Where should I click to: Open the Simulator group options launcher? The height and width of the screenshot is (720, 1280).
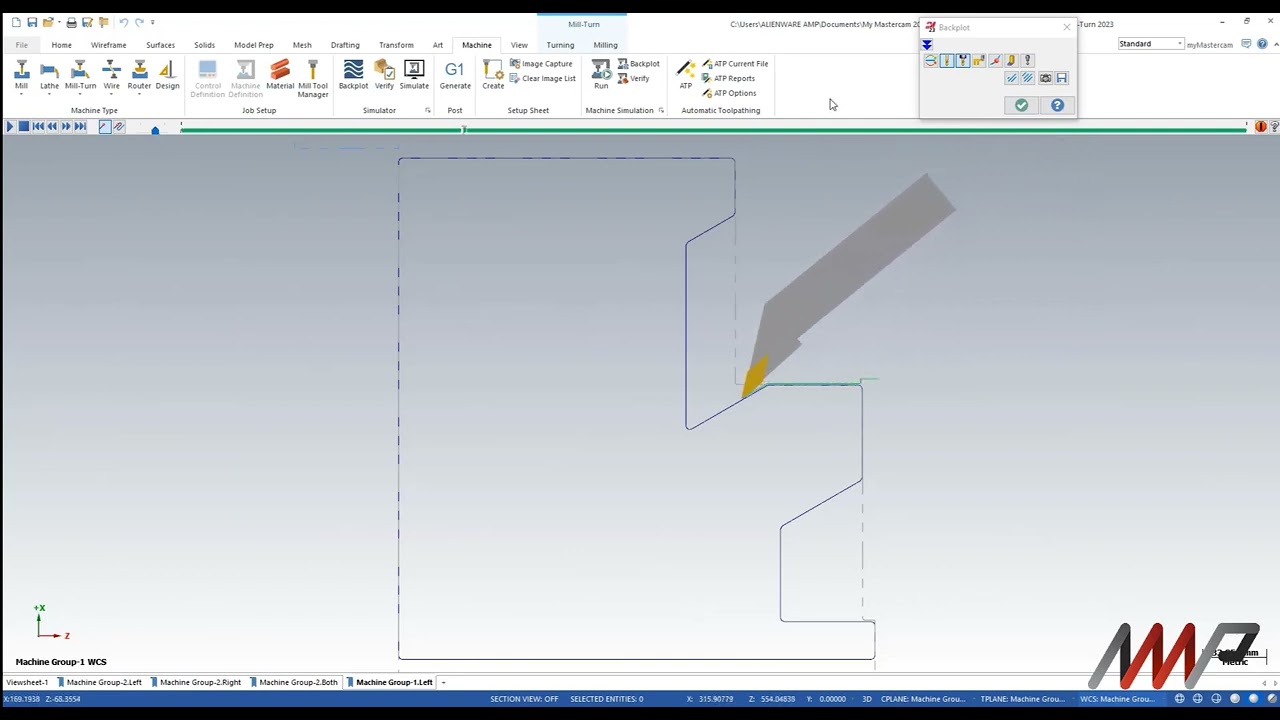428,110
